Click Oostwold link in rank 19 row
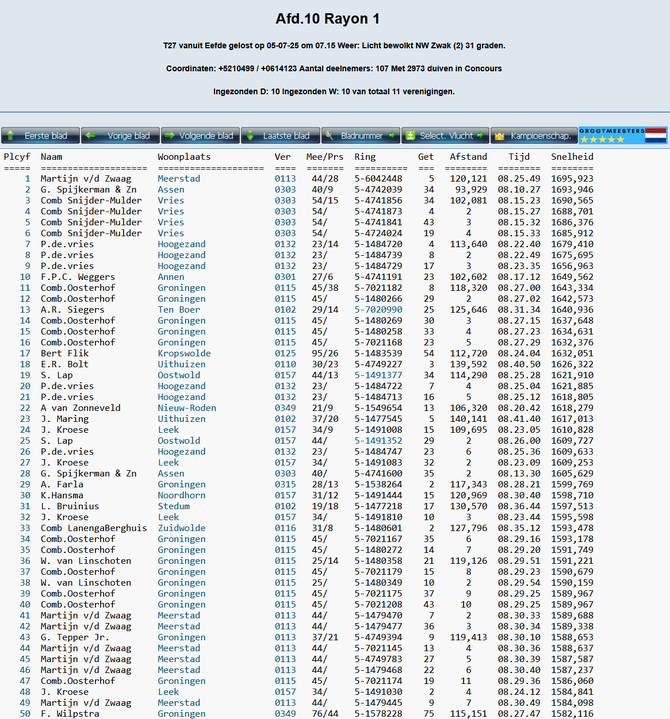Viewport: 670px width, 719px height. (179, 376)
